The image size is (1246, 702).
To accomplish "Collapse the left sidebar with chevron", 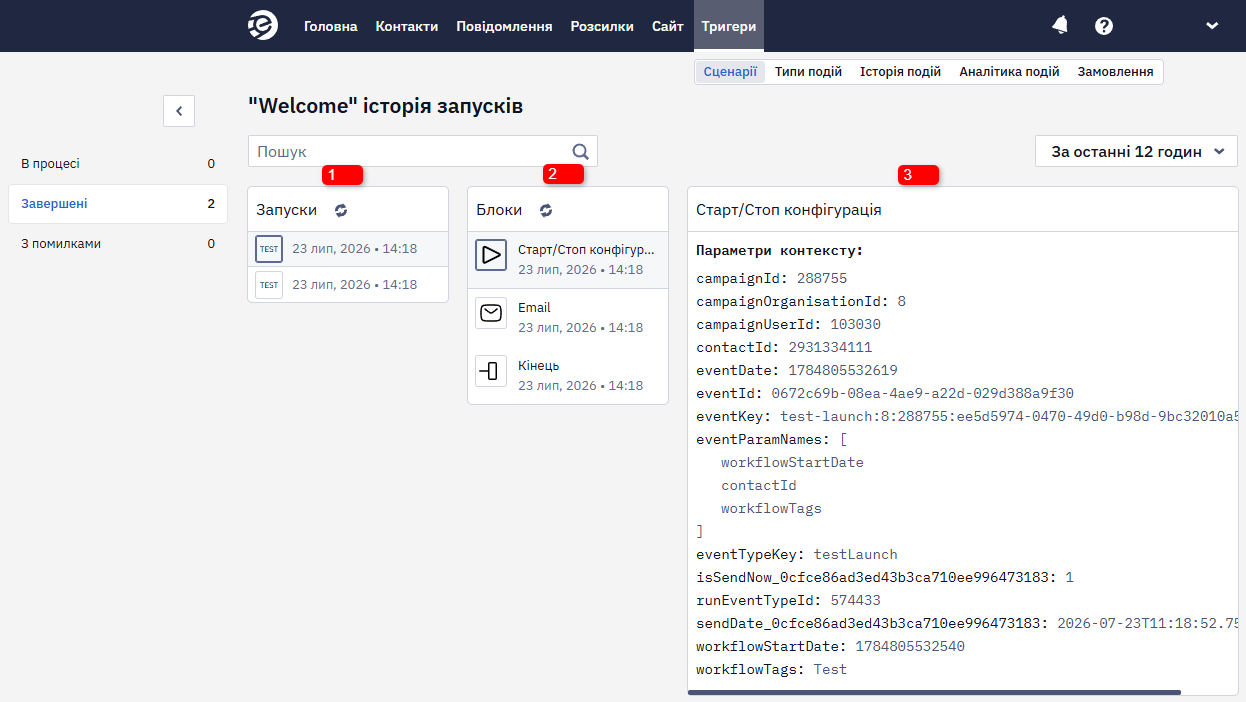I will coord(179,111).
